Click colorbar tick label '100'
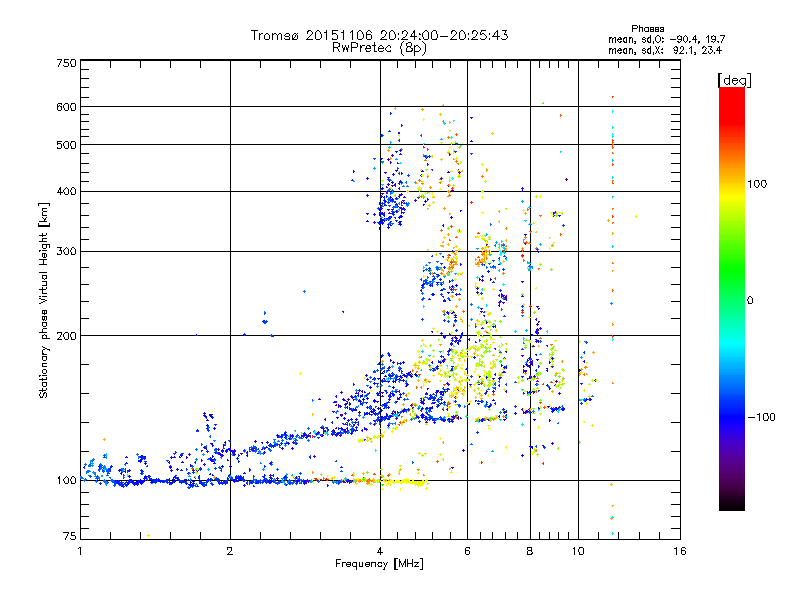This screenshot has height=600, width=800. (x=757, y=184)
